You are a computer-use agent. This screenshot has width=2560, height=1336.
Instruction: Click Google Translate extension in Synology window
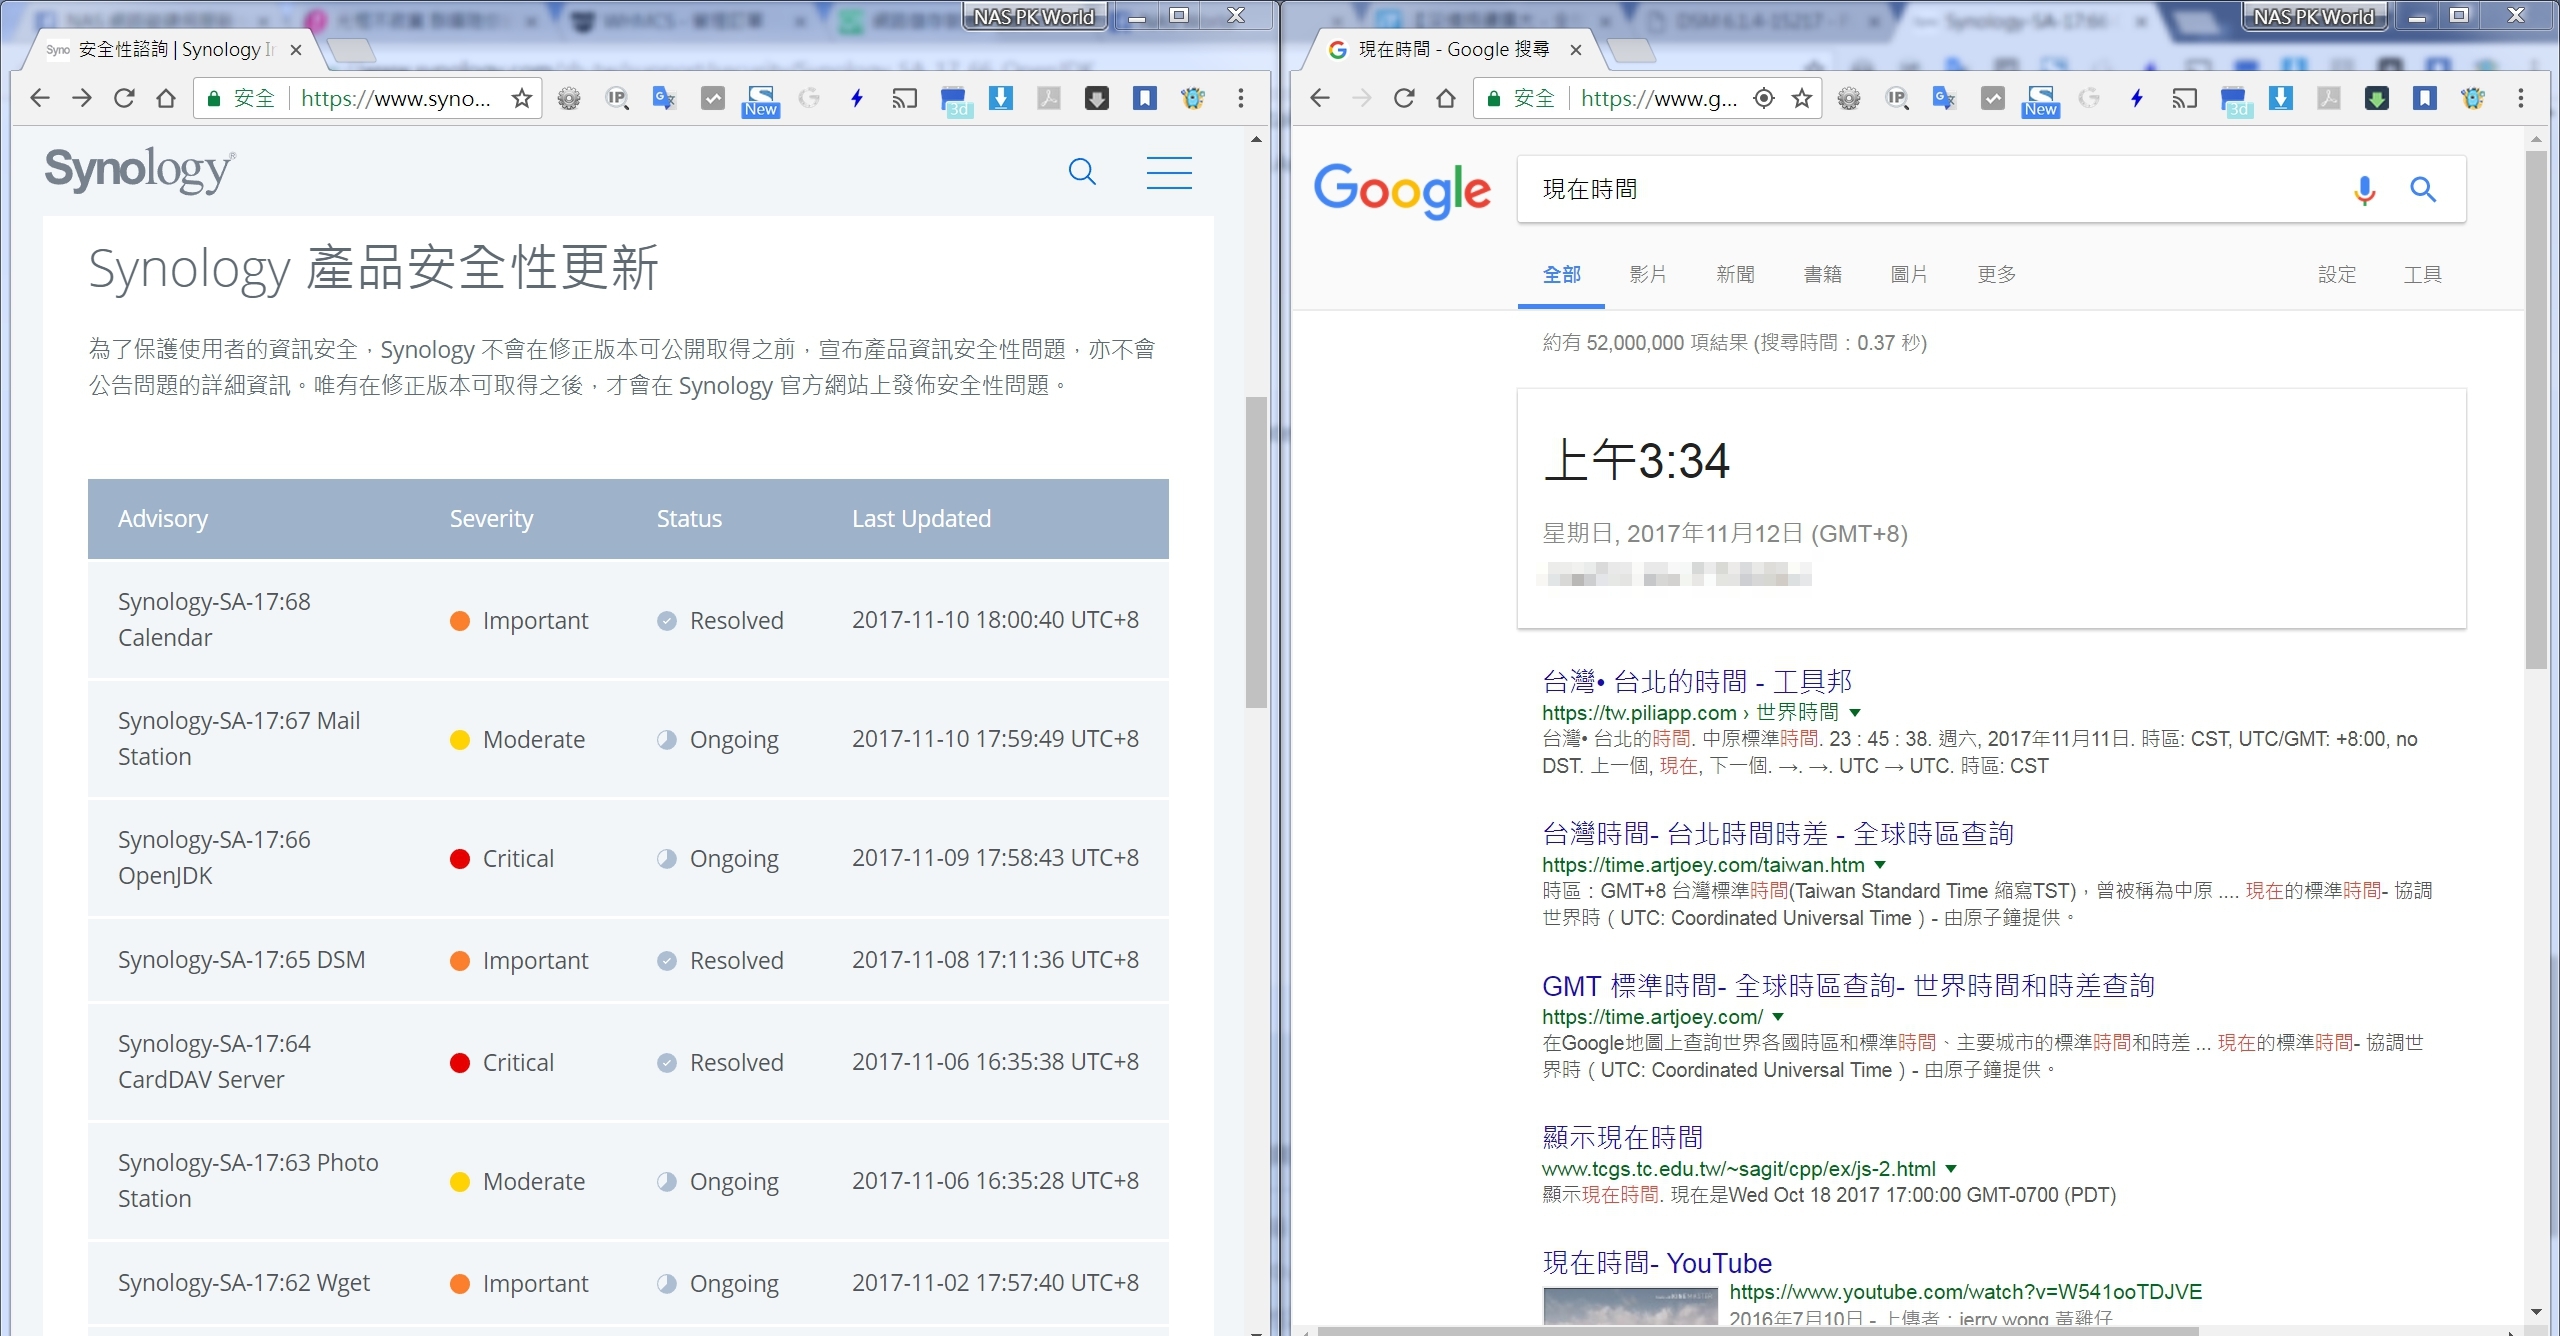click(664, 98)
